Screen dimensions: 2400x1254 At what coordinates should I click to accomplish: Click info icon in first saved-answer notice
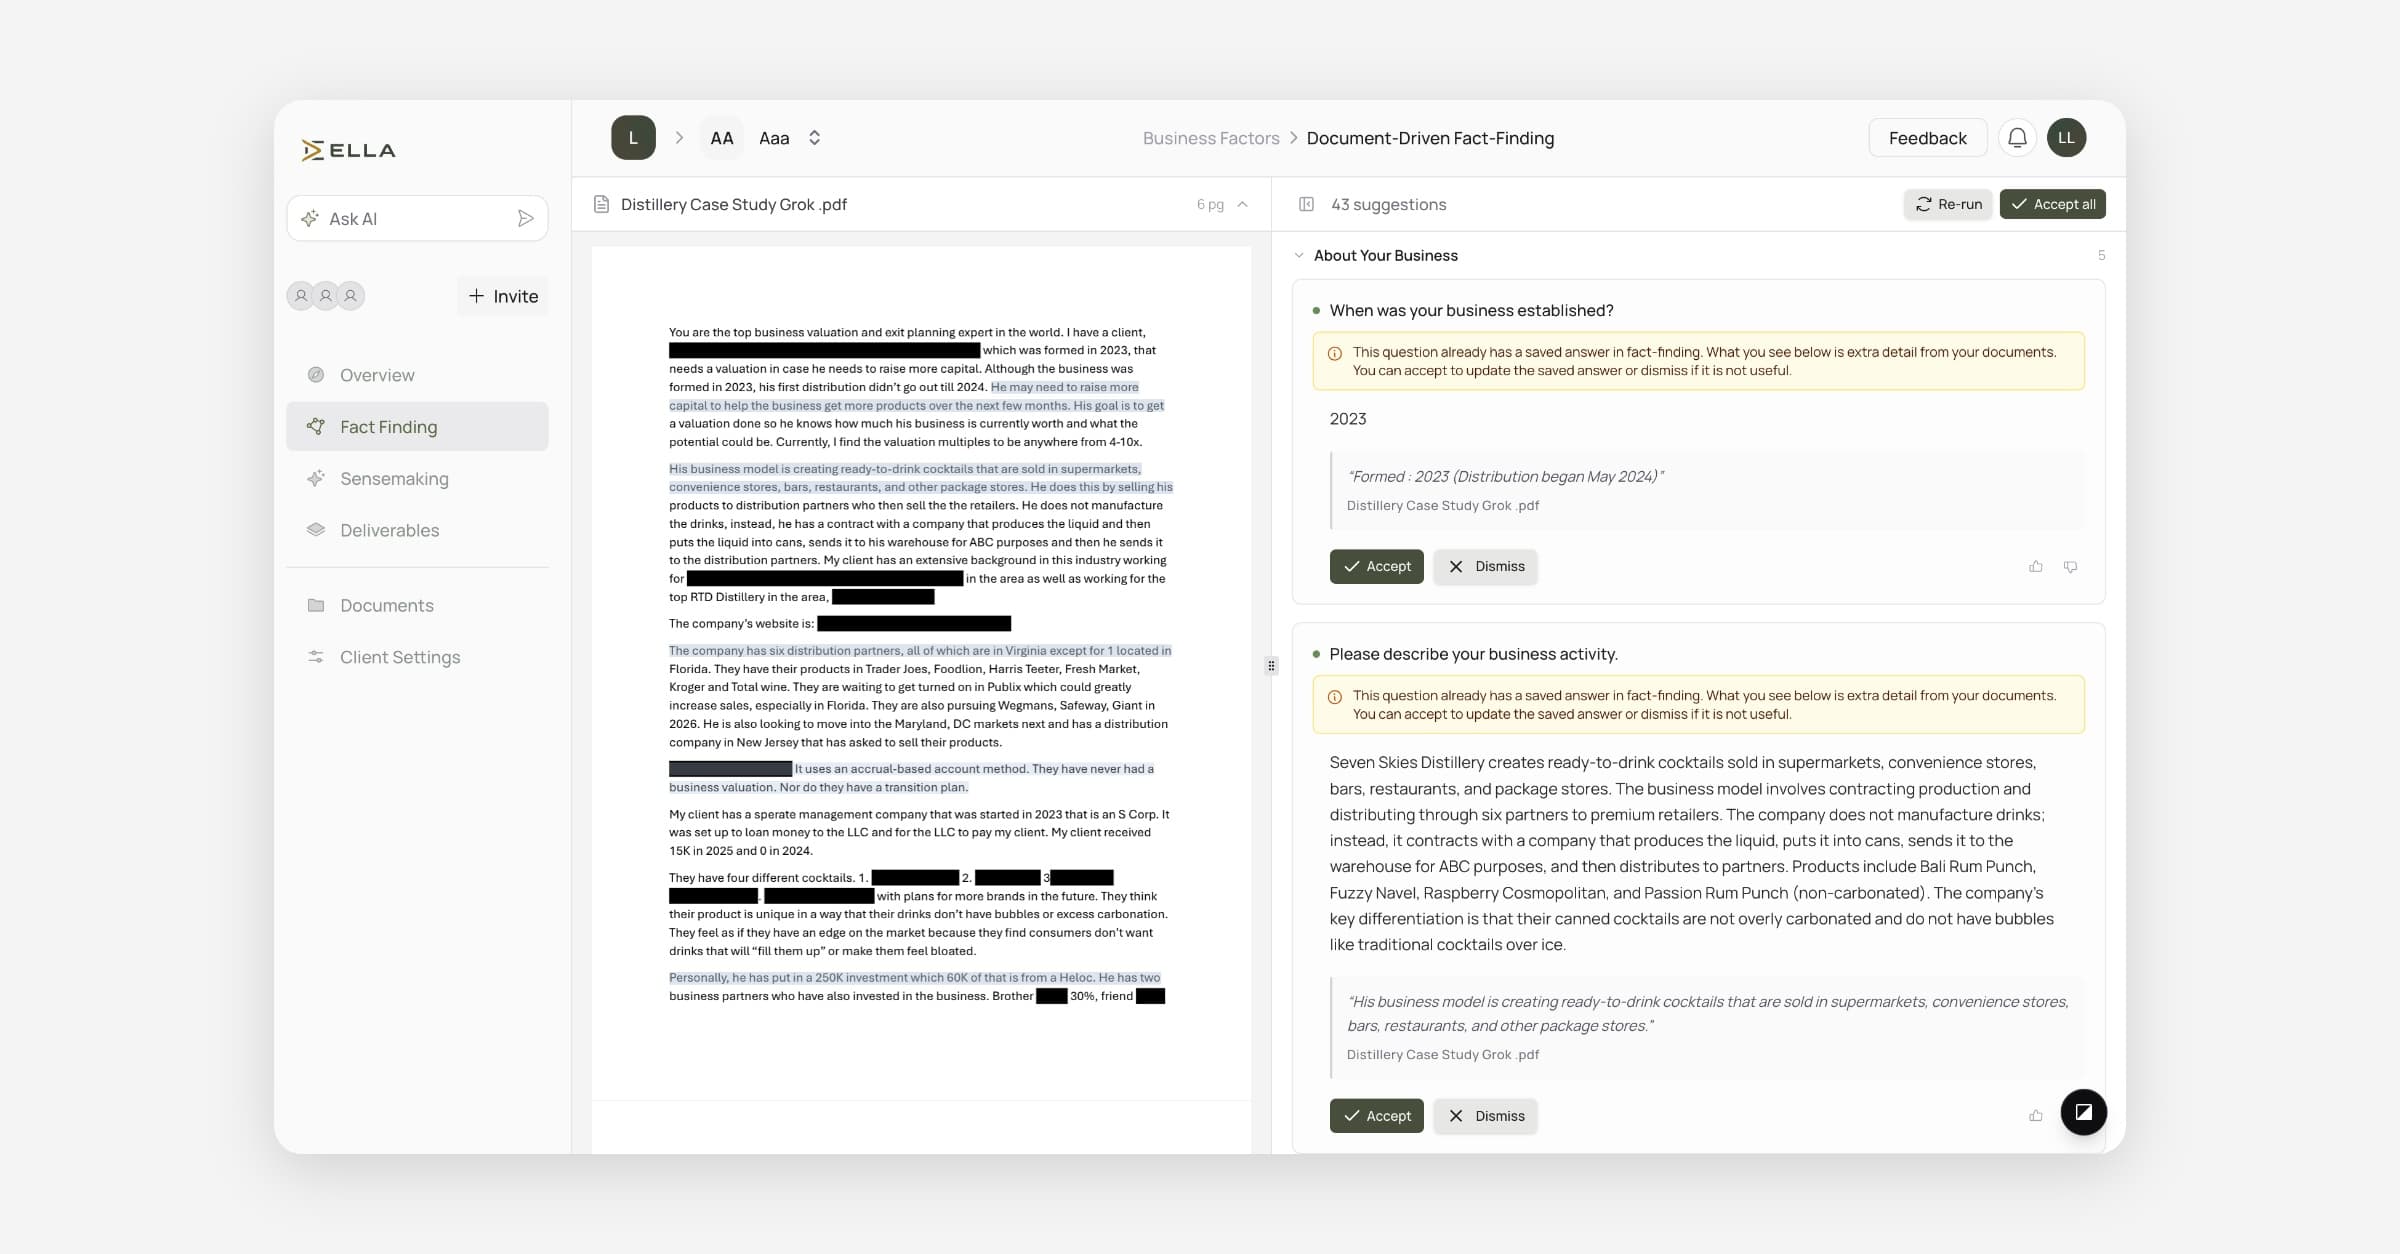tap(1335, 353)
